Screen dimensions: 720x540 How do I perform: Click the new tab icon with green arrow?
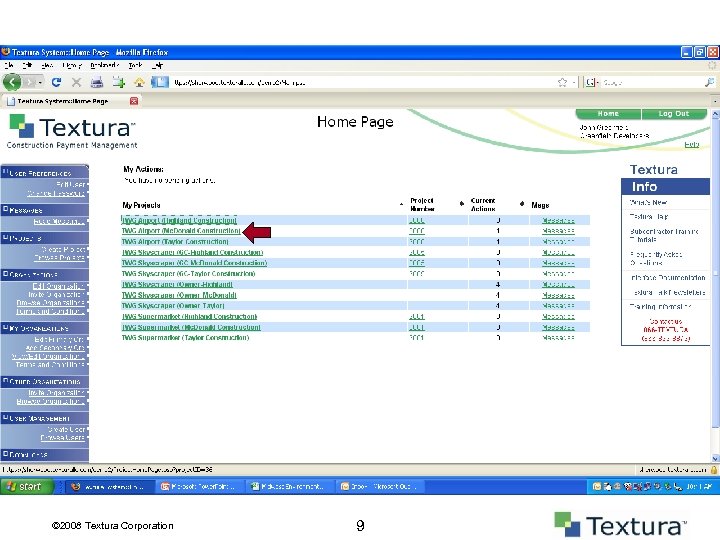(x=119, y=82)
